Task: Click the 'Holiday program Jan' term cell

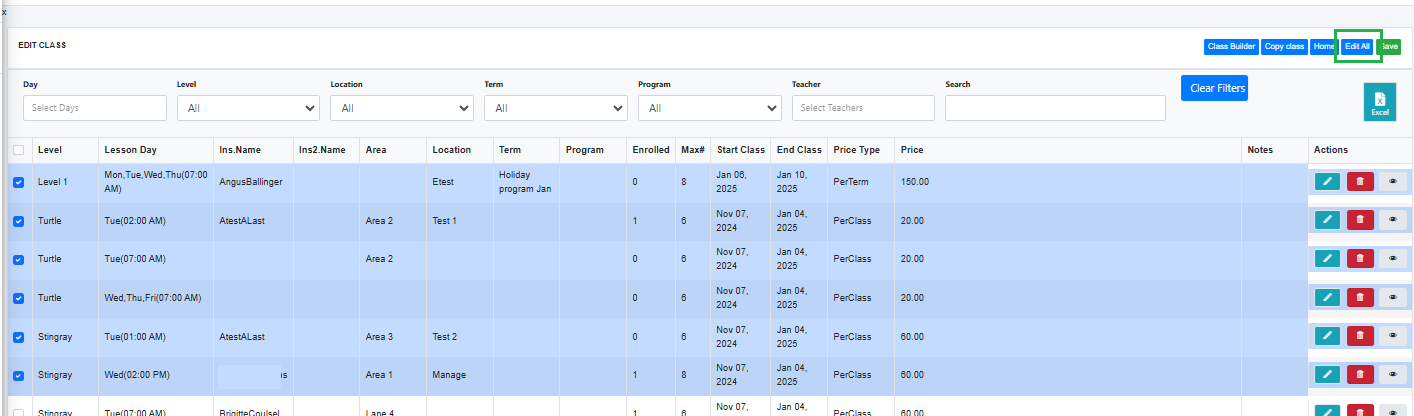Action: tap(525, 182)
